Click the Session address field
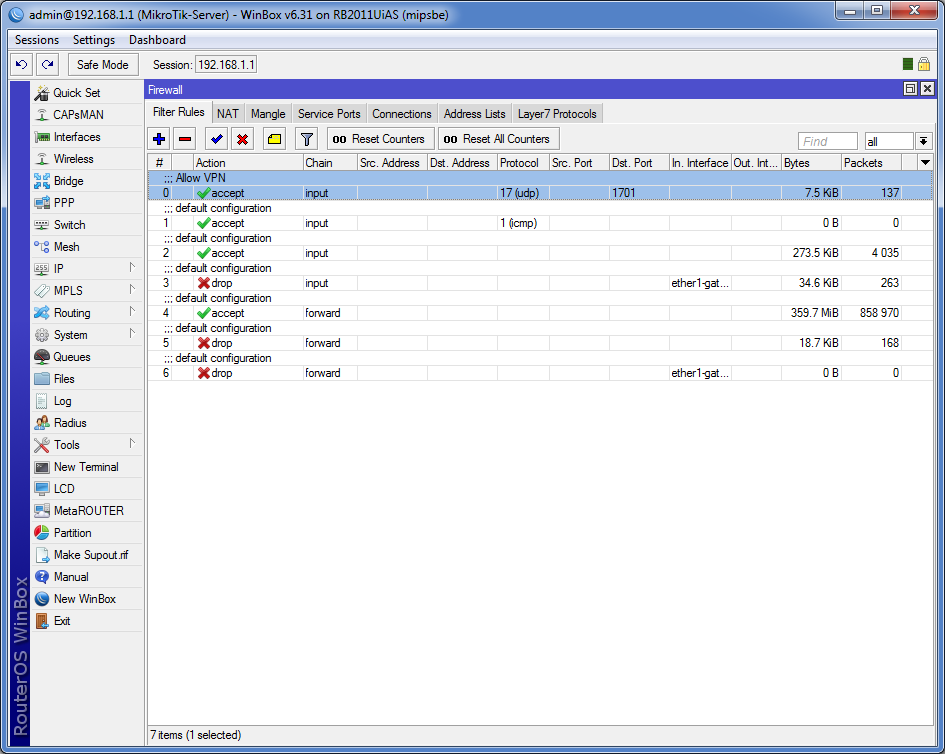 click(226, 64)
